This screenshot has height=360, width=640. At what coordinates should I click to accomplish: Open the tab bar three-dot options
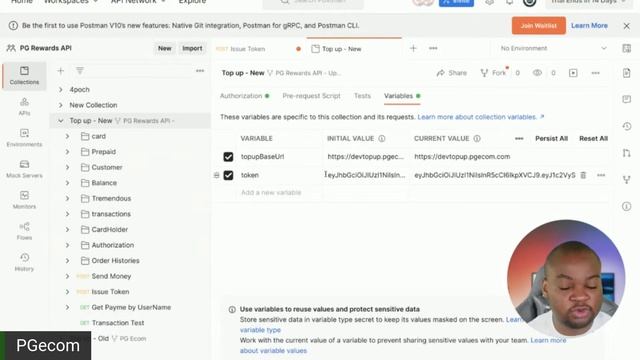[x=433, y=48]
